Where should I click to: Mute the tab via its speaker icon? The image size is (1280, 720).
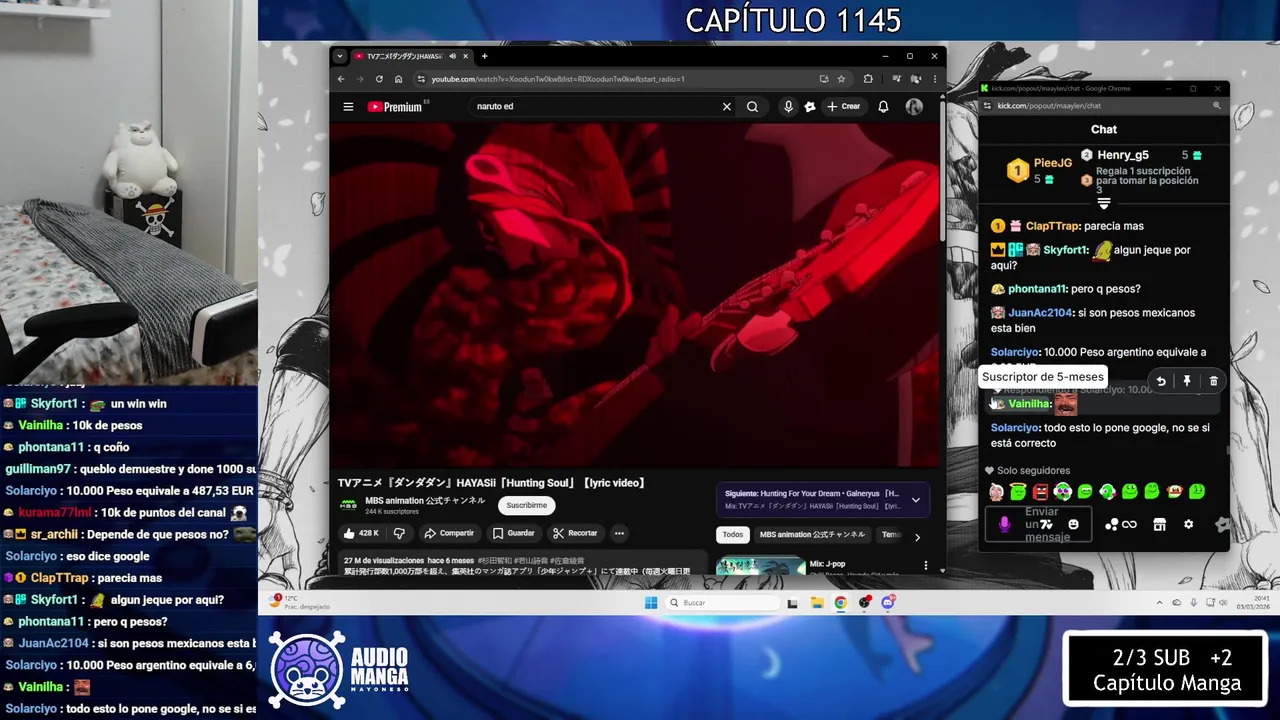pyautogui.click(x=453, y=56)
